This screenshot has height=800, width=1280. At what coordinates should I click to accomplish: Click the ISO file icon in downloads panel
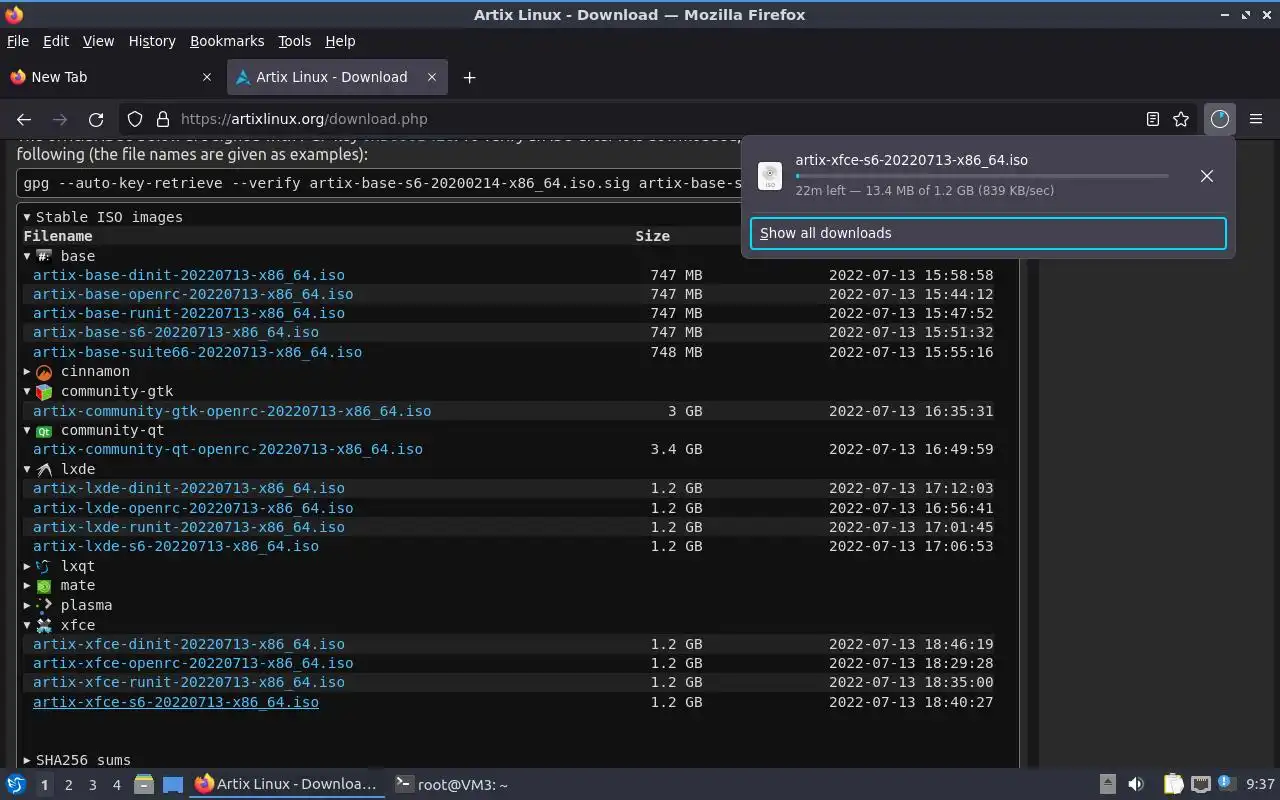(x=770, y=176)
